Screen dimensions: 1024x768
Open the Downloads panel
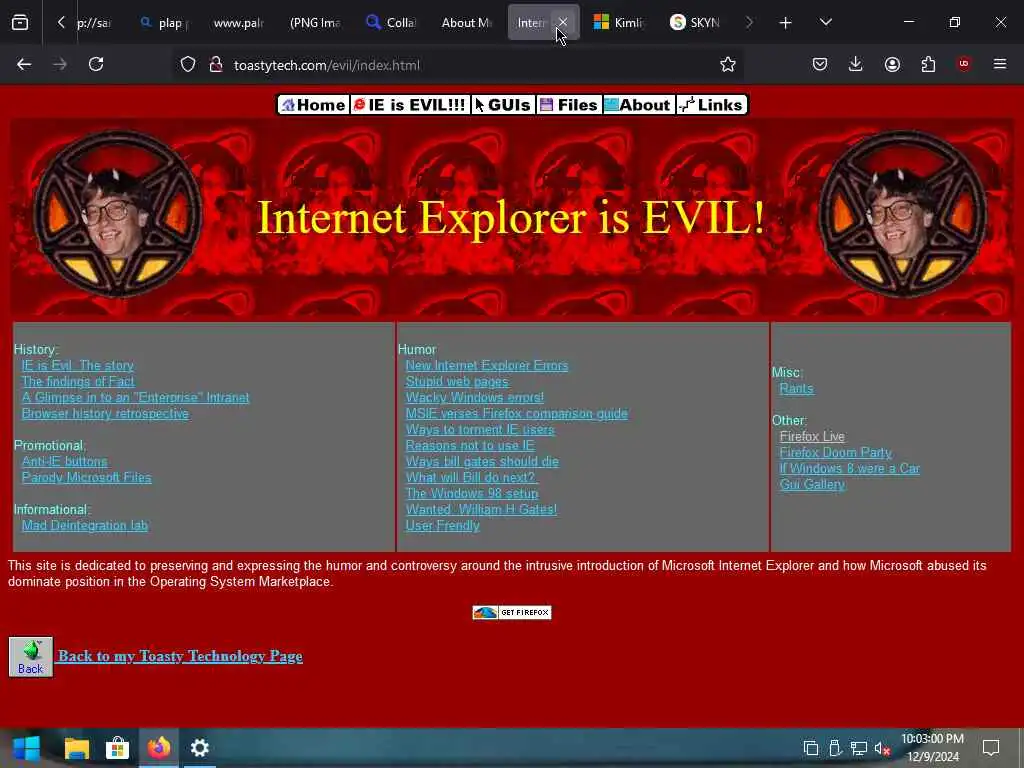tap(856, 64)
